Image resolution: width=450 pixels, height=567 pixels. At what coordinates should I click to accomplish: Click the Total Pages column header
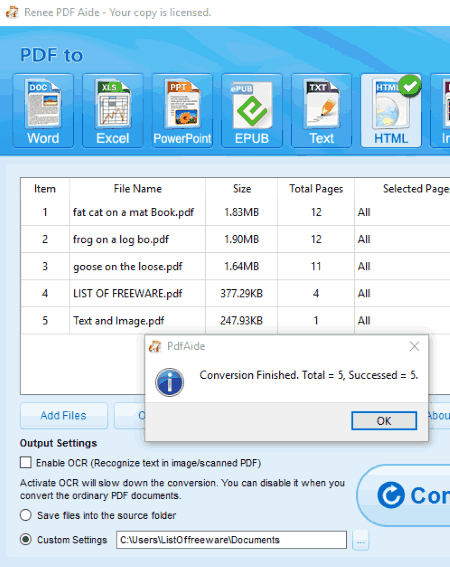(x=316, y=189)
